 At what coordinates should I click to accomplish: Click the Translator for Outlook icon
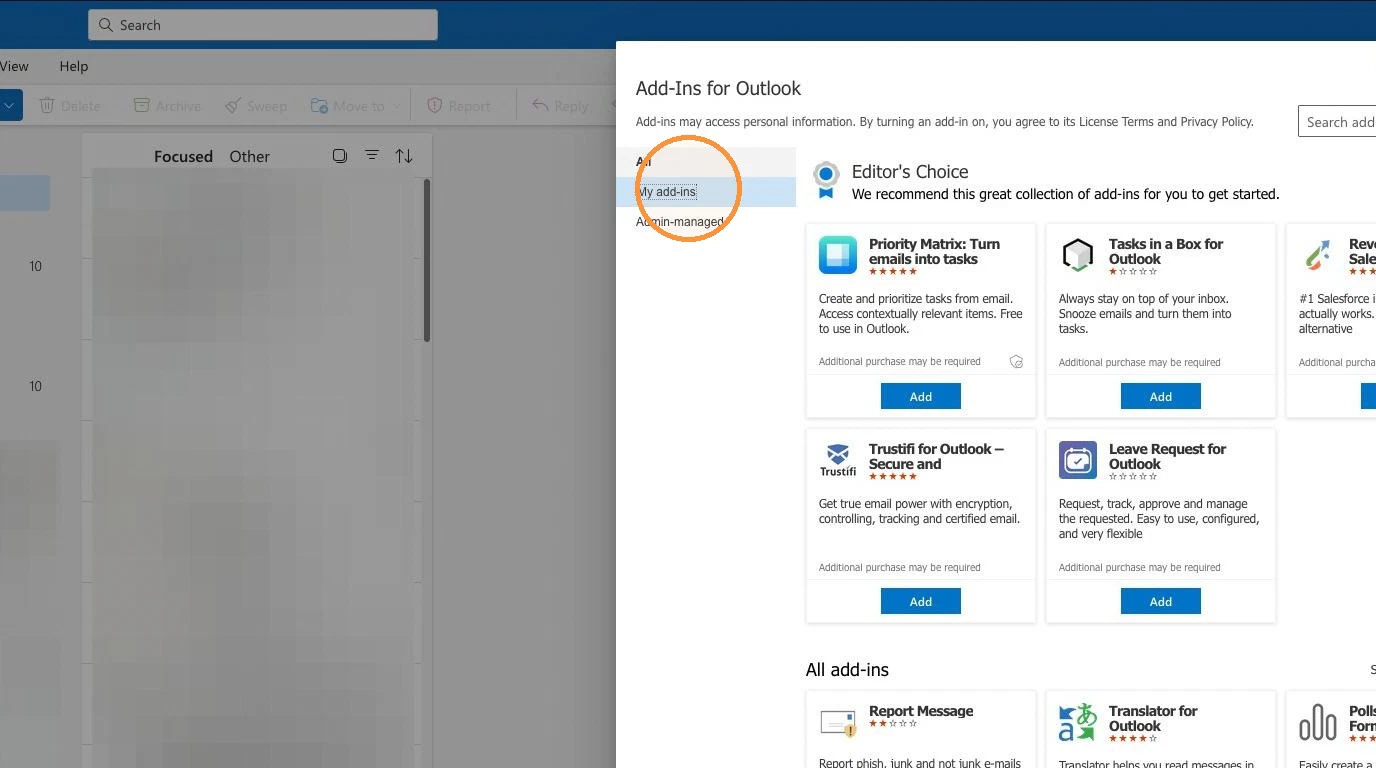click(1078, 722)
